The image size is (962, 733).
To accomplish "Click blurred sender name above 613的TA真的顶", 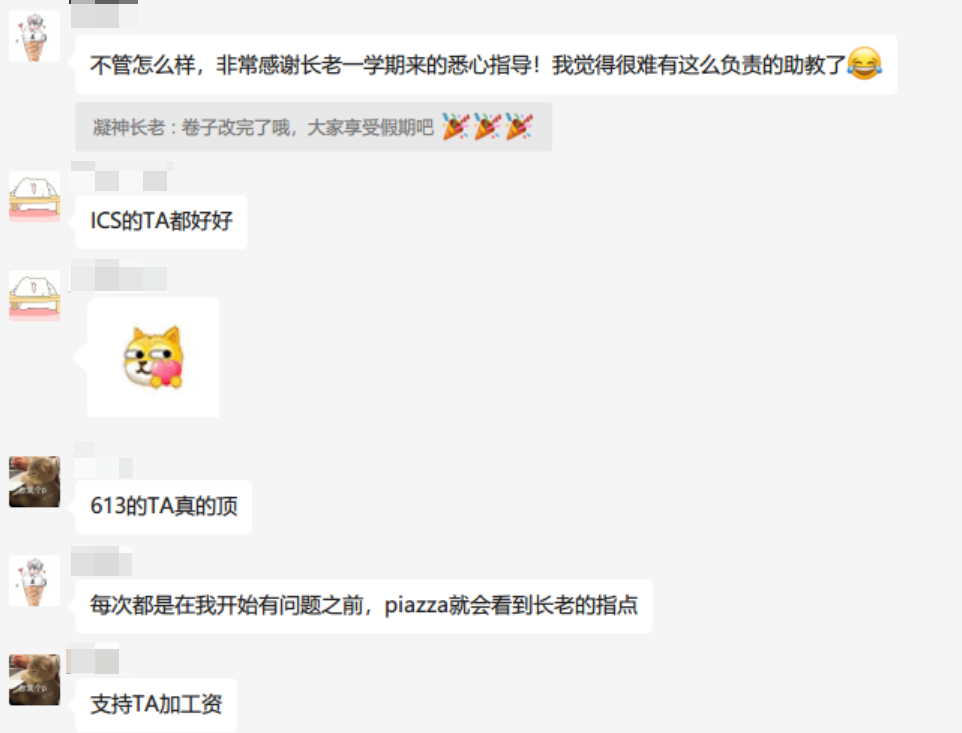I will click(x=103, y=460).
